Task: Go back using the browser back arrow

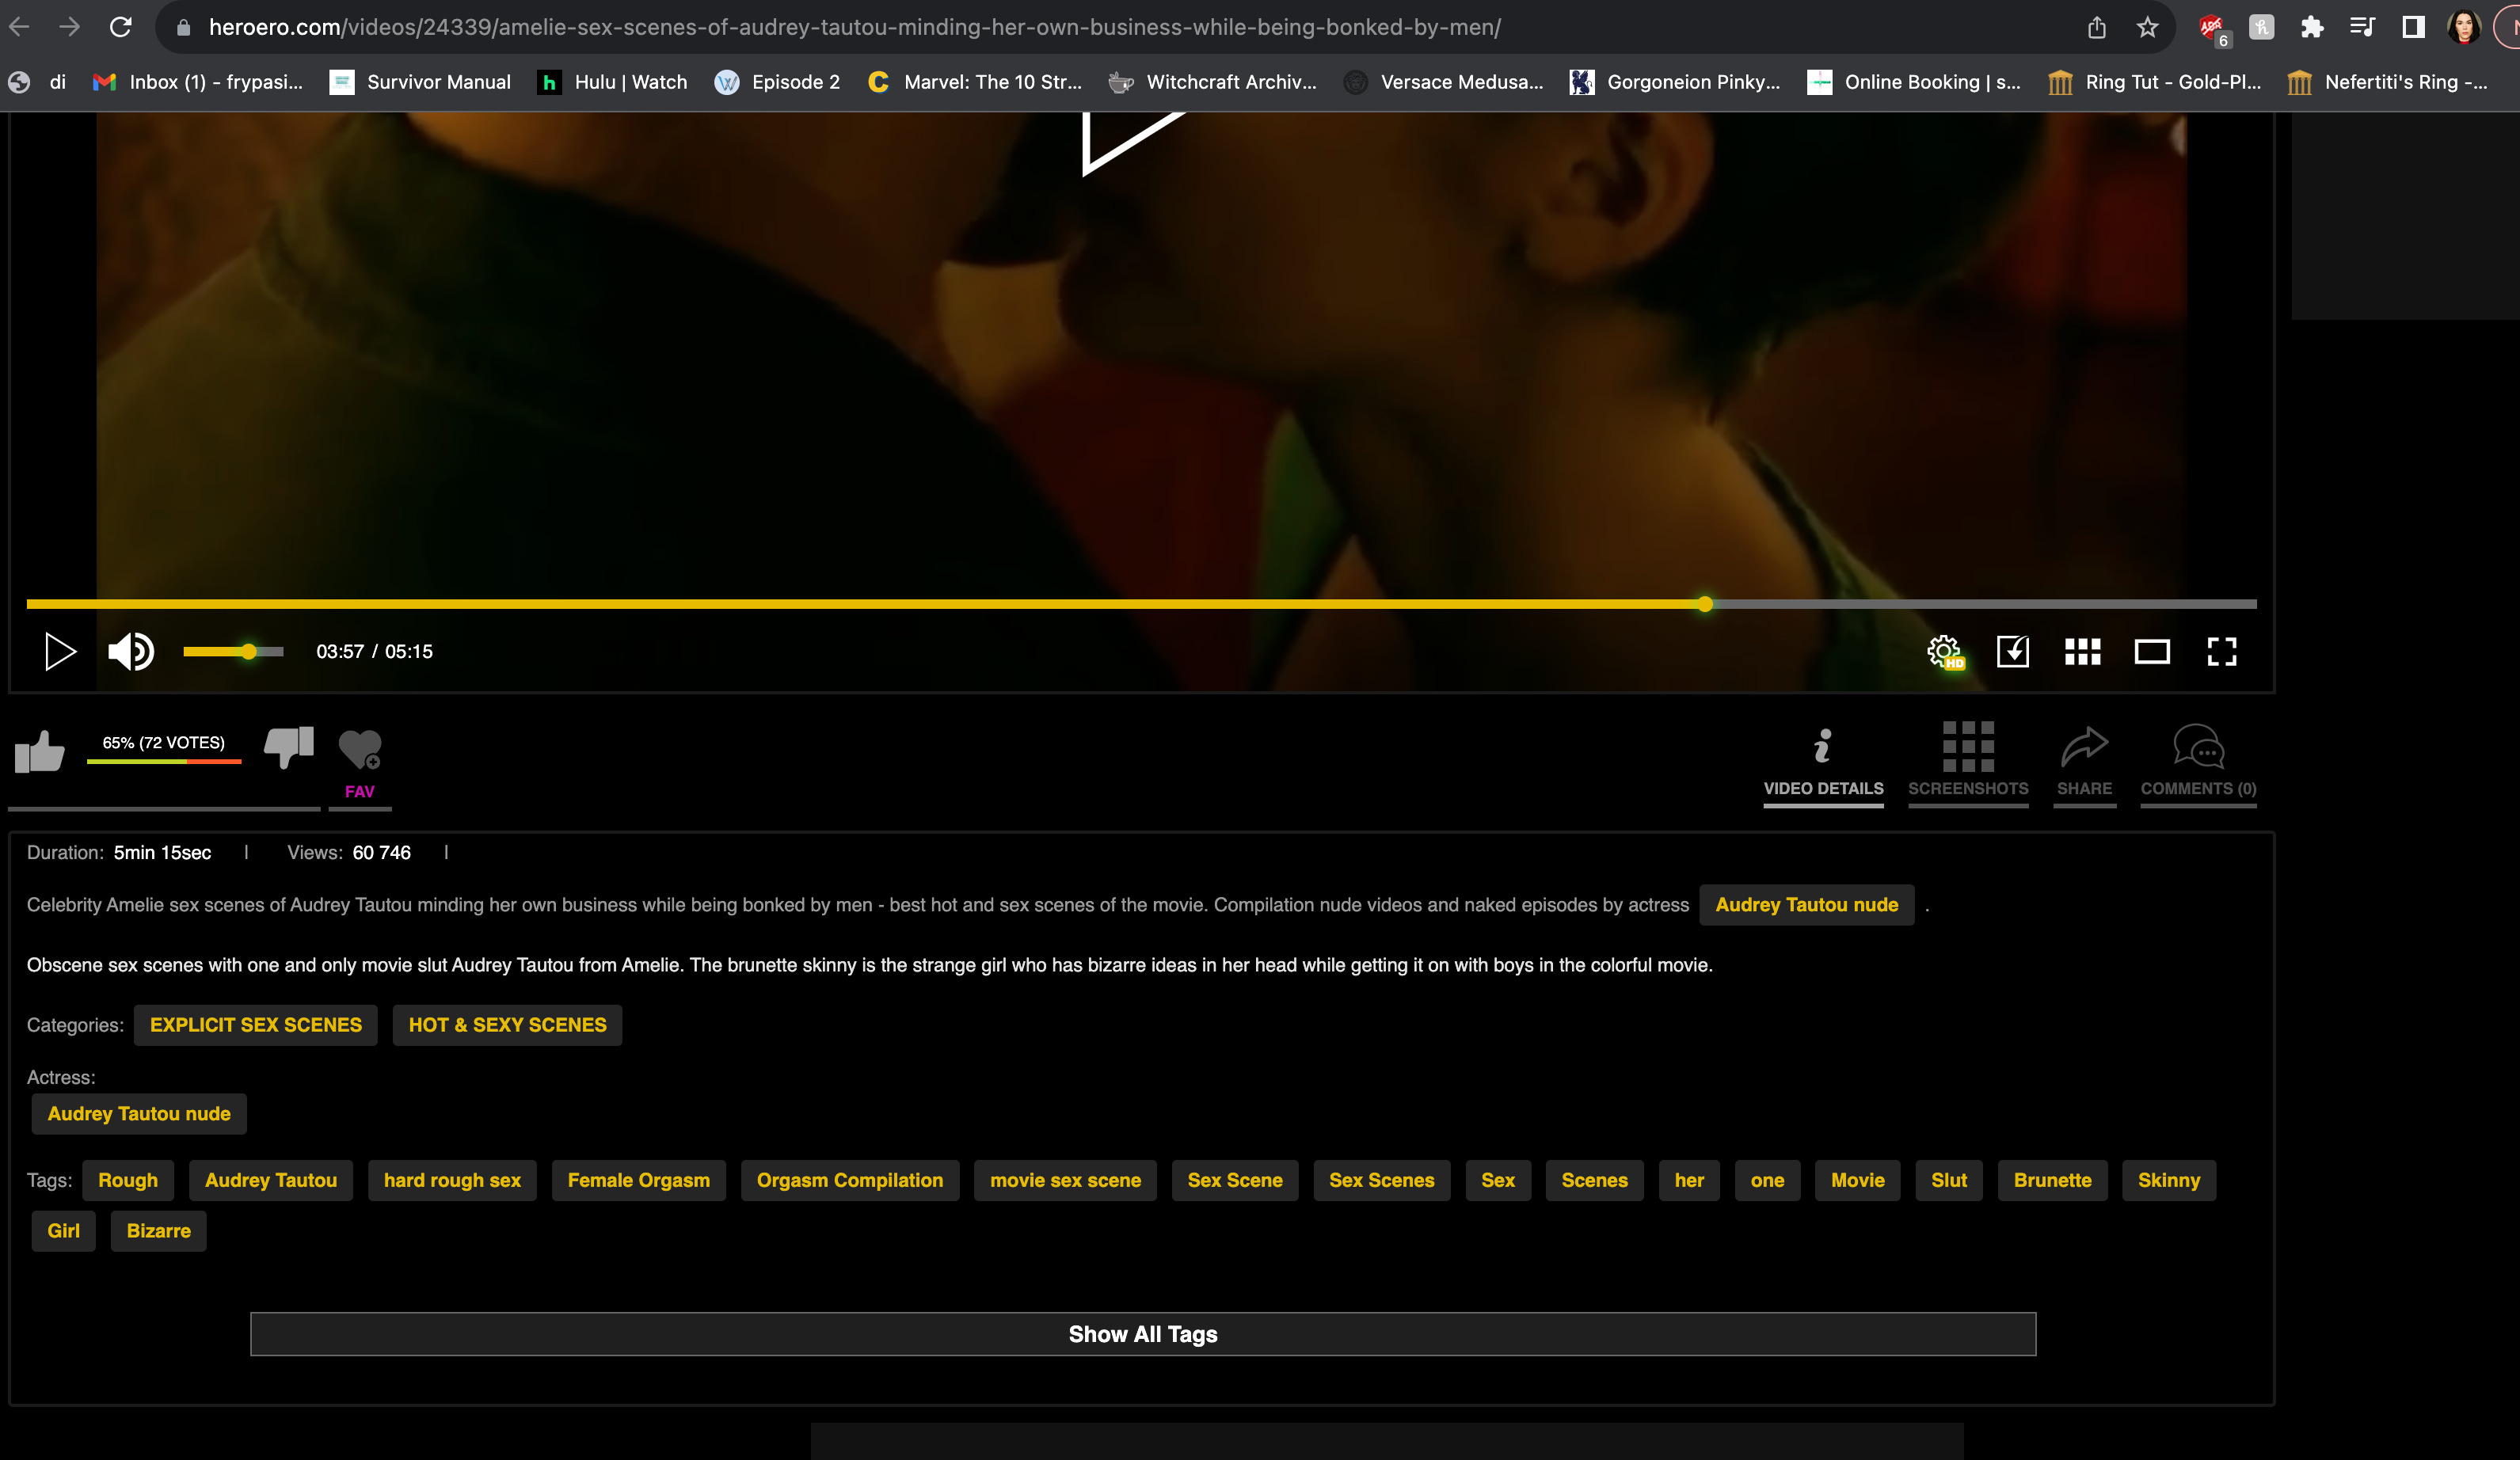Action: pyautogui.click(x=19, y=27)
